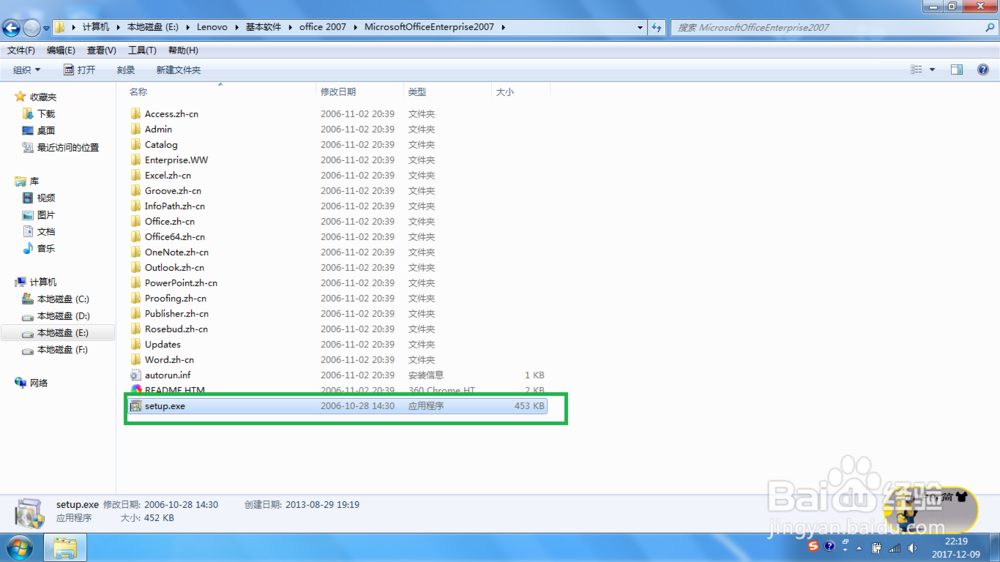Select the Updates folder icon

135,344
